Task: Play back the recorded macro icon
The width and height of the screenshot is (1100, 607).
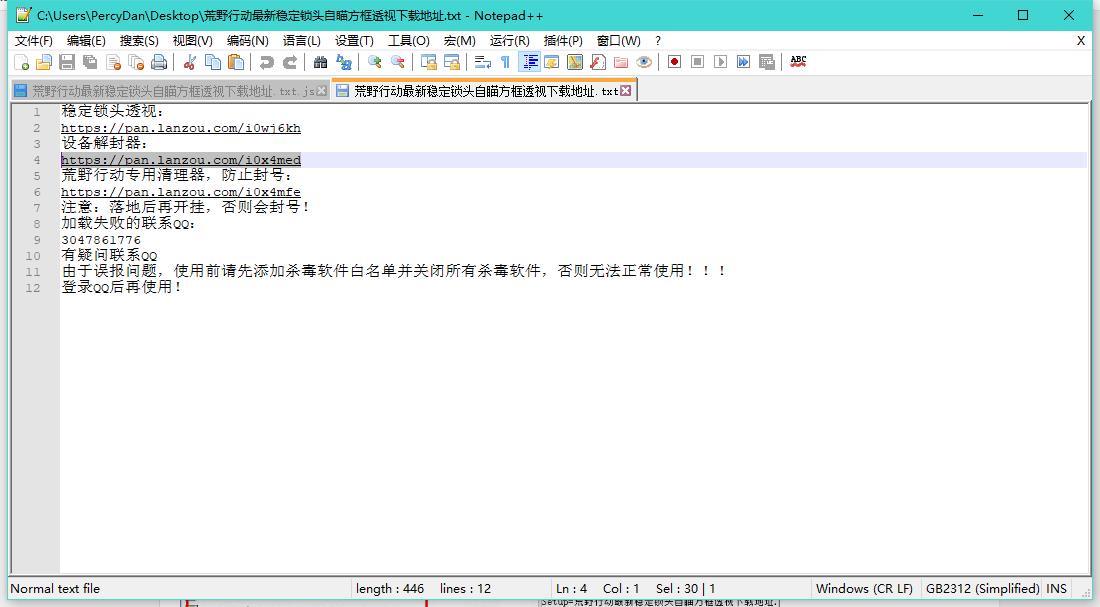Action: click(720, 62)
